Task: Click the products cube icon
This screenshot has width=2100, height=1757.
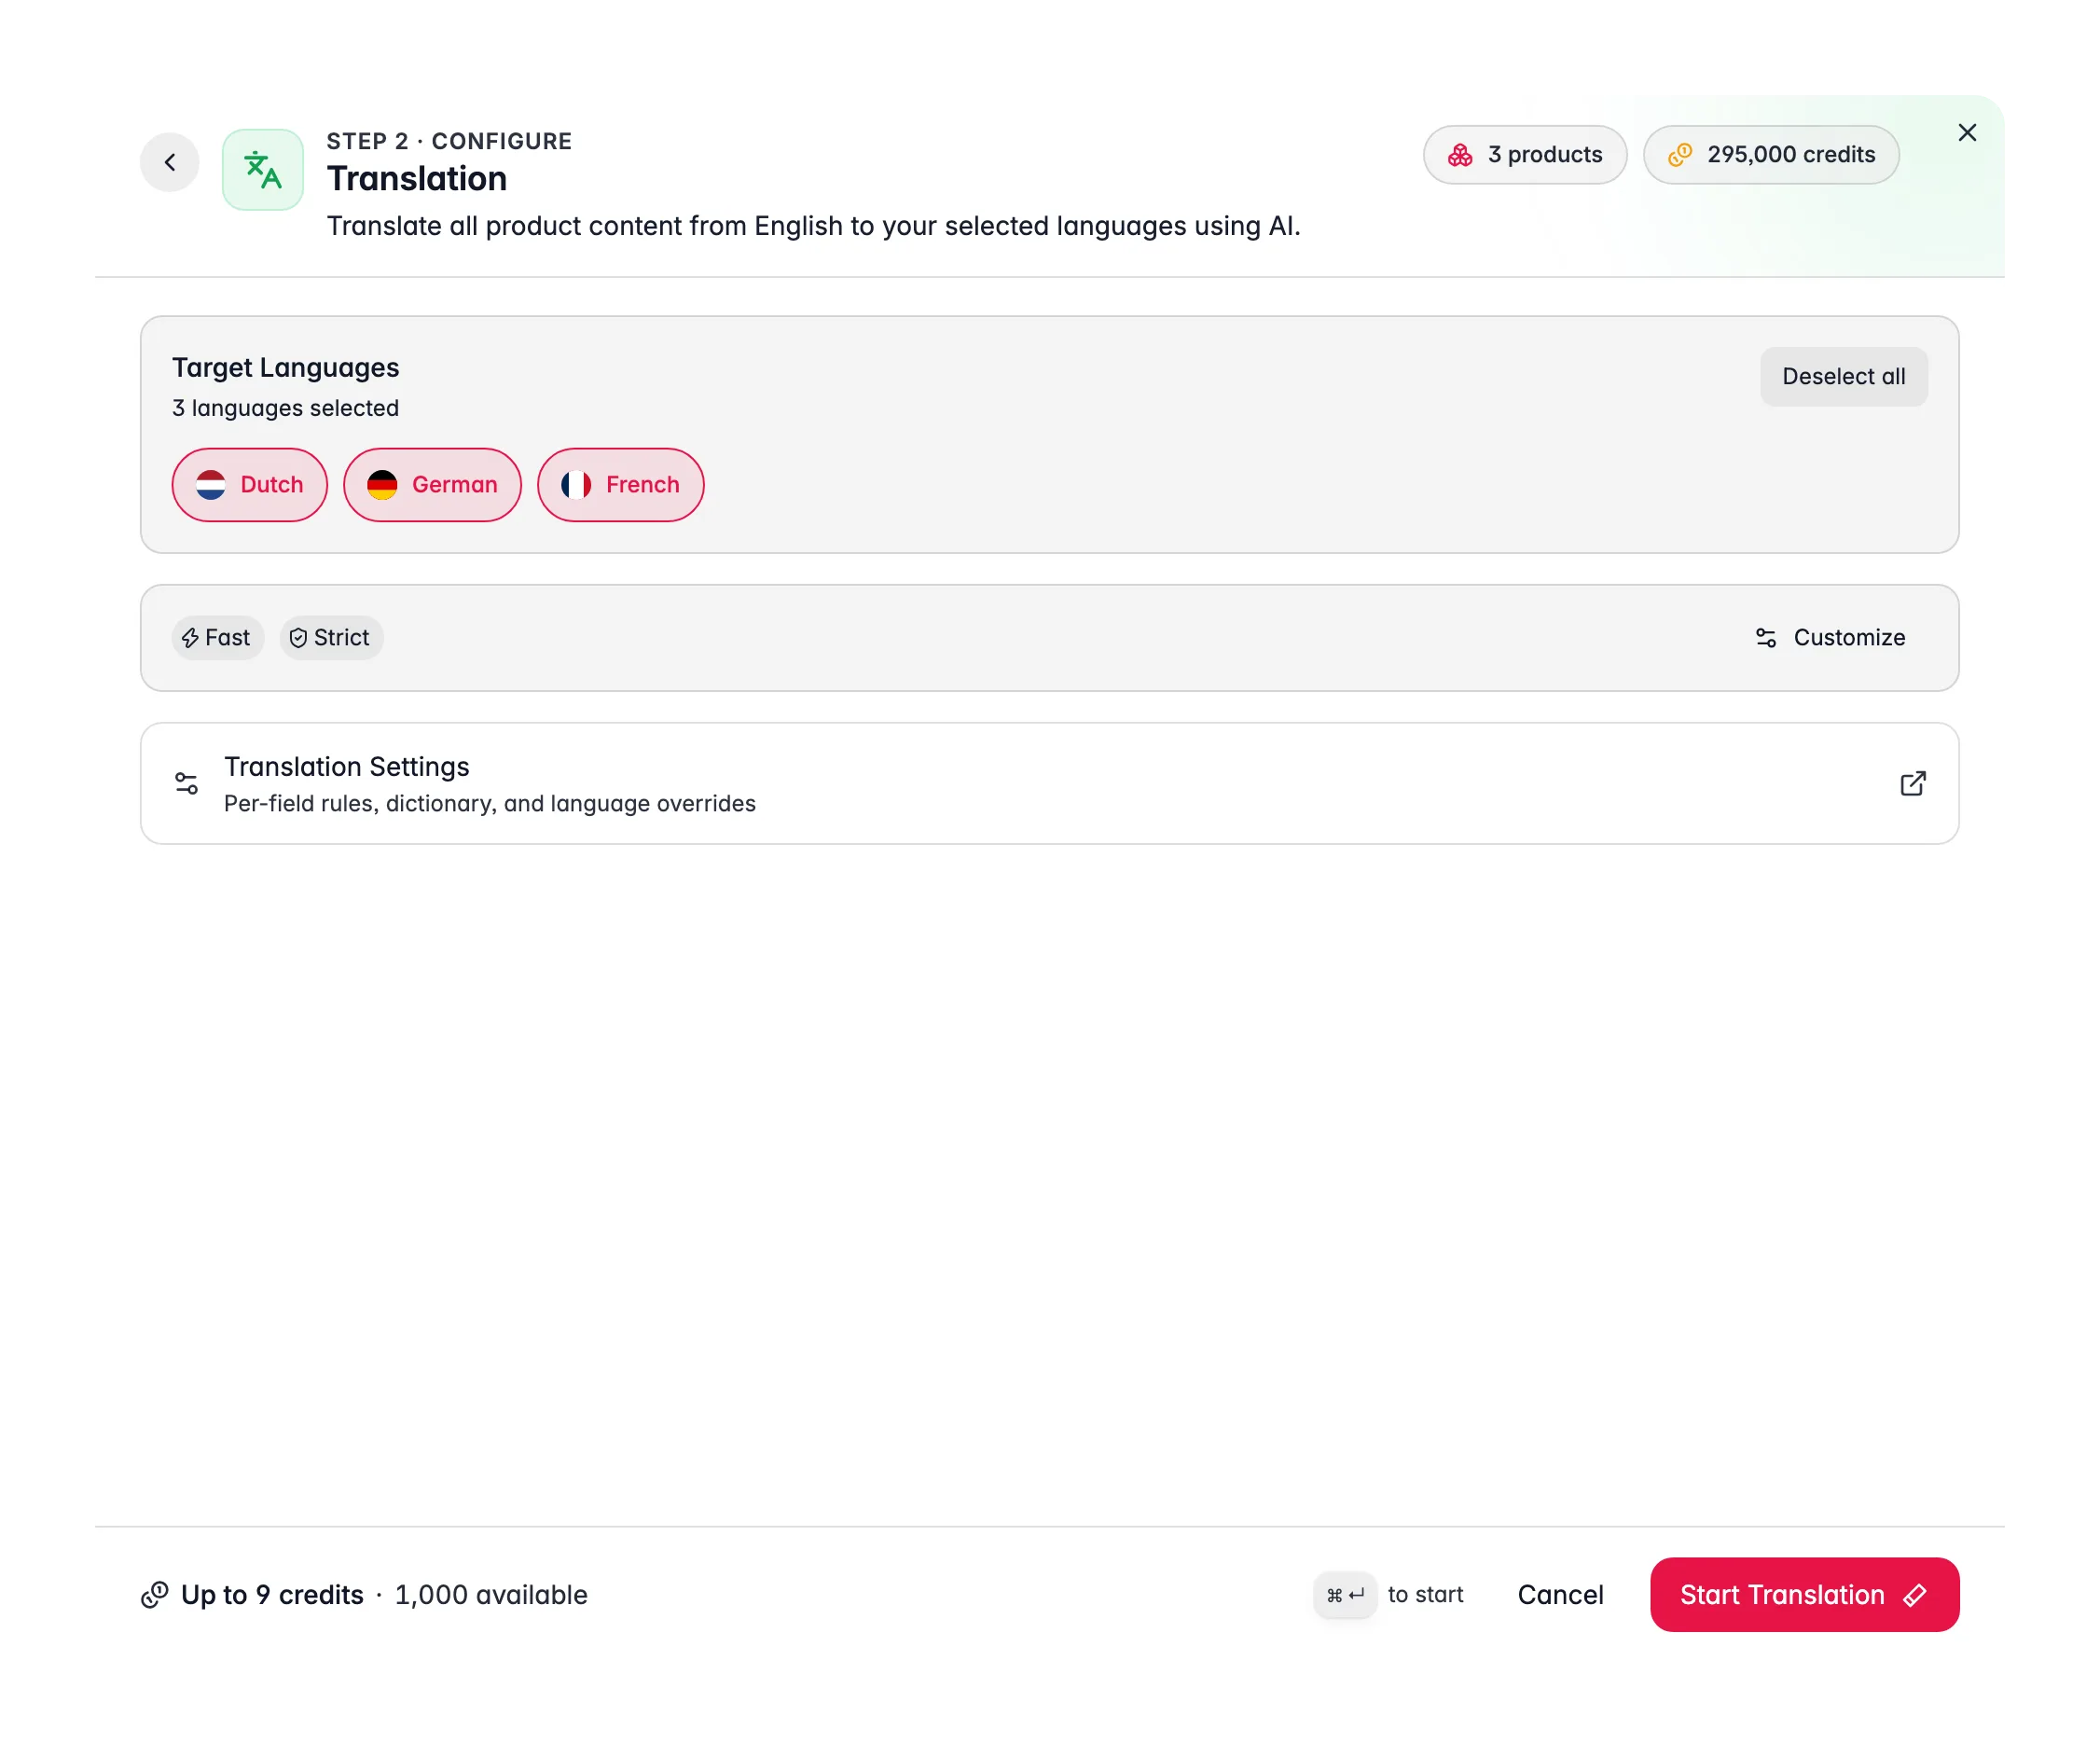Action: pyautogui.click(x=1460, y=155)
